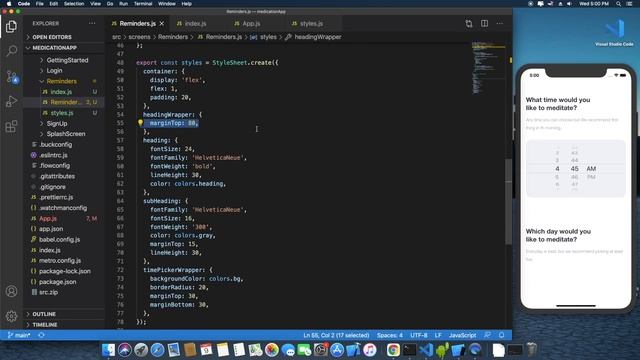Open Finder from the Dock

pyautogui.click(x=109, y=350)
